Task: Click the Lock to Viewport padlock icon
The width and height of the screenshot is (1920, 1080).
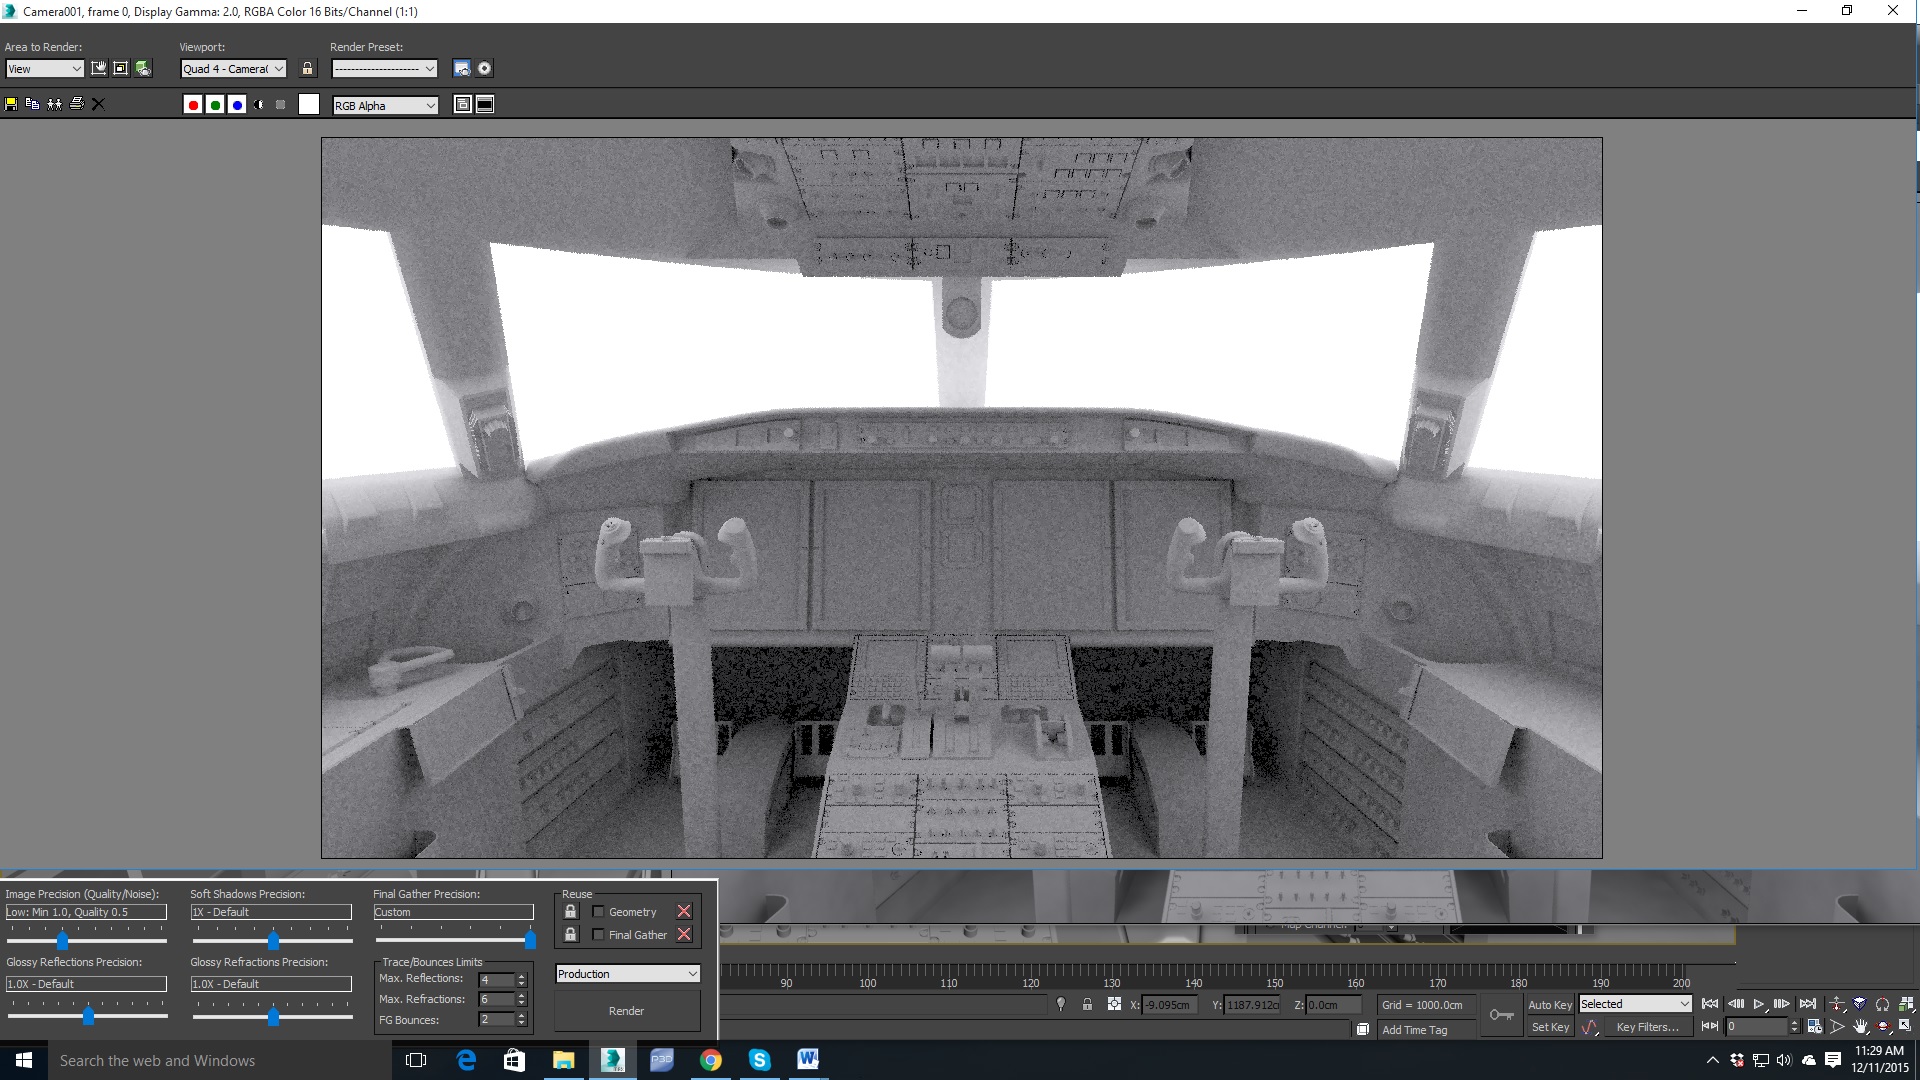Action: coord(308,68)
